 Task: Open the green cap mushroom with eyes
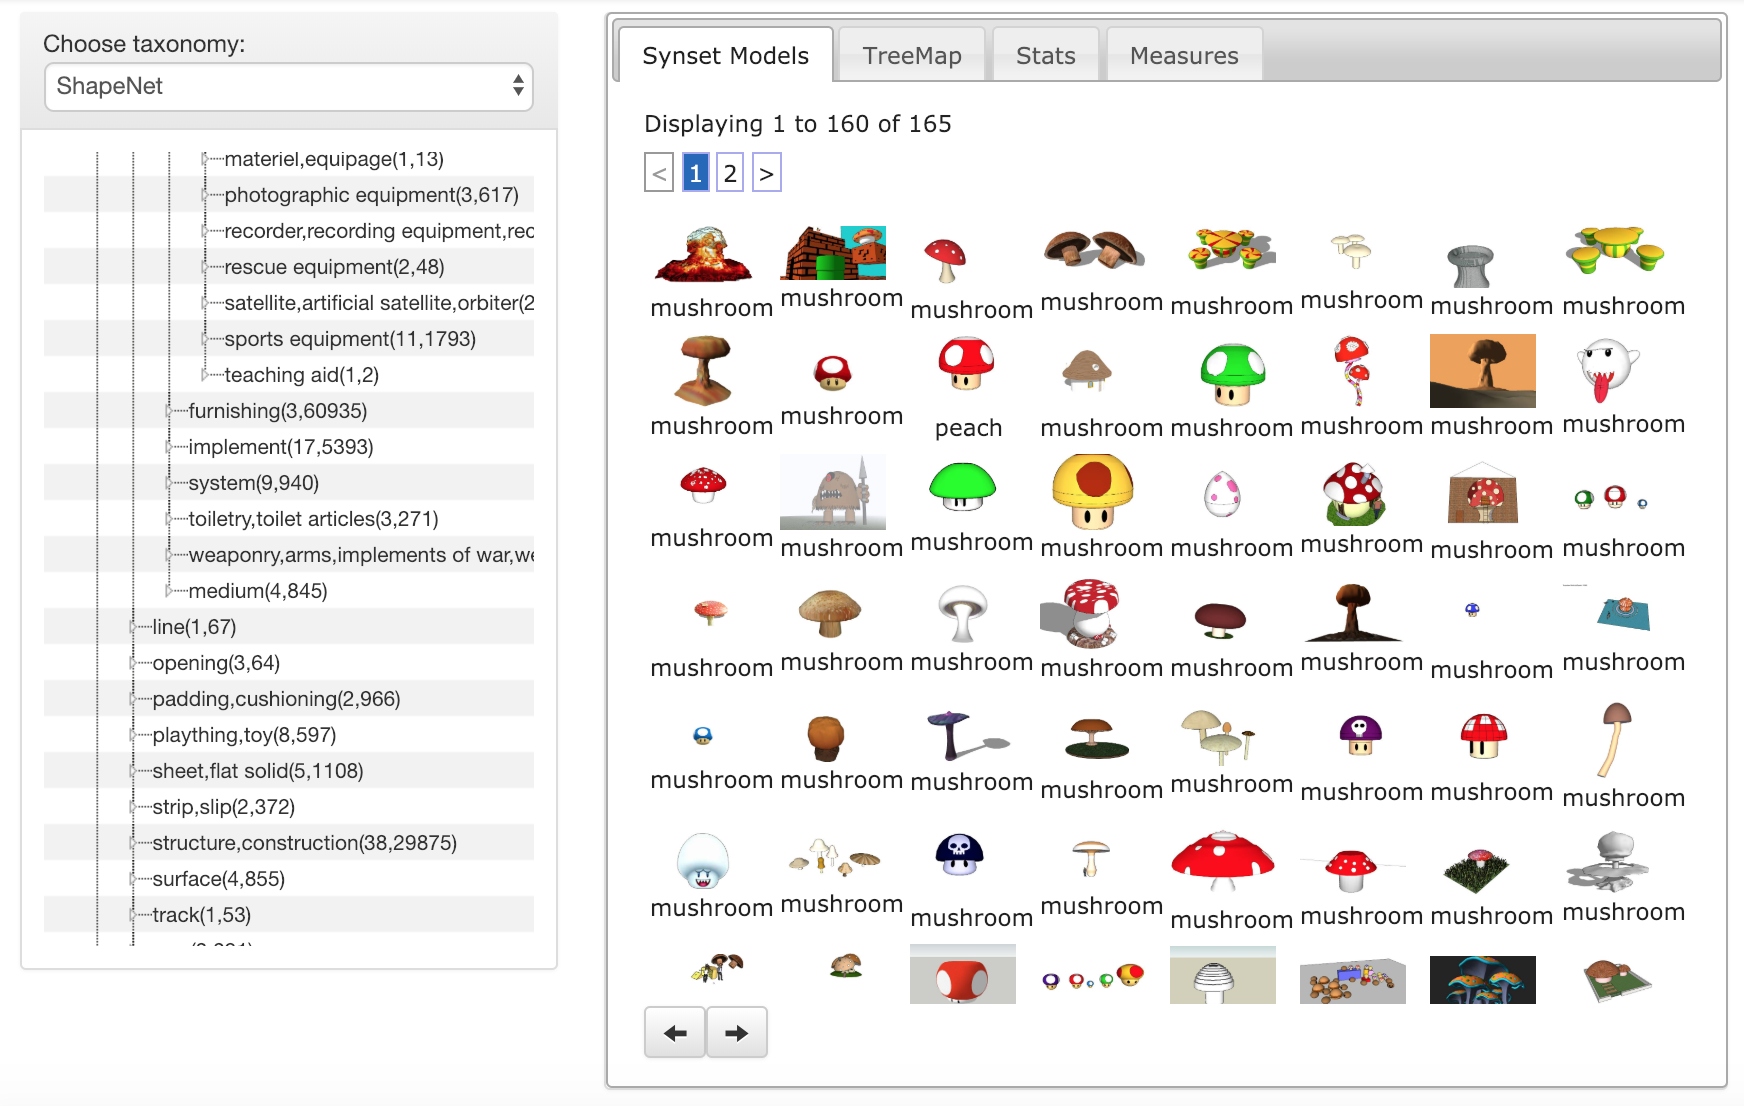point(1232,374)
